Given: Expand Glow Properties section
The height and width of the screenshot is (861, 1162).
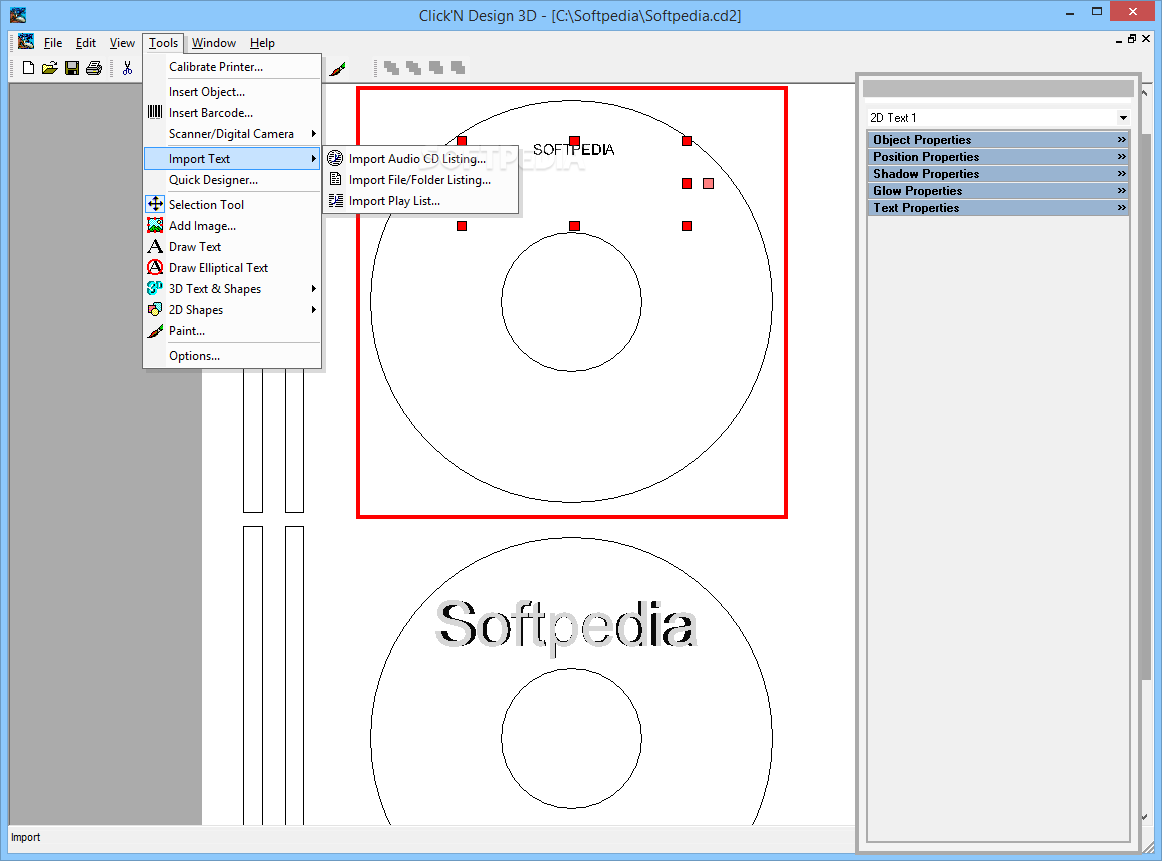Looking at the screenshot, I should [x=998, y=190].
